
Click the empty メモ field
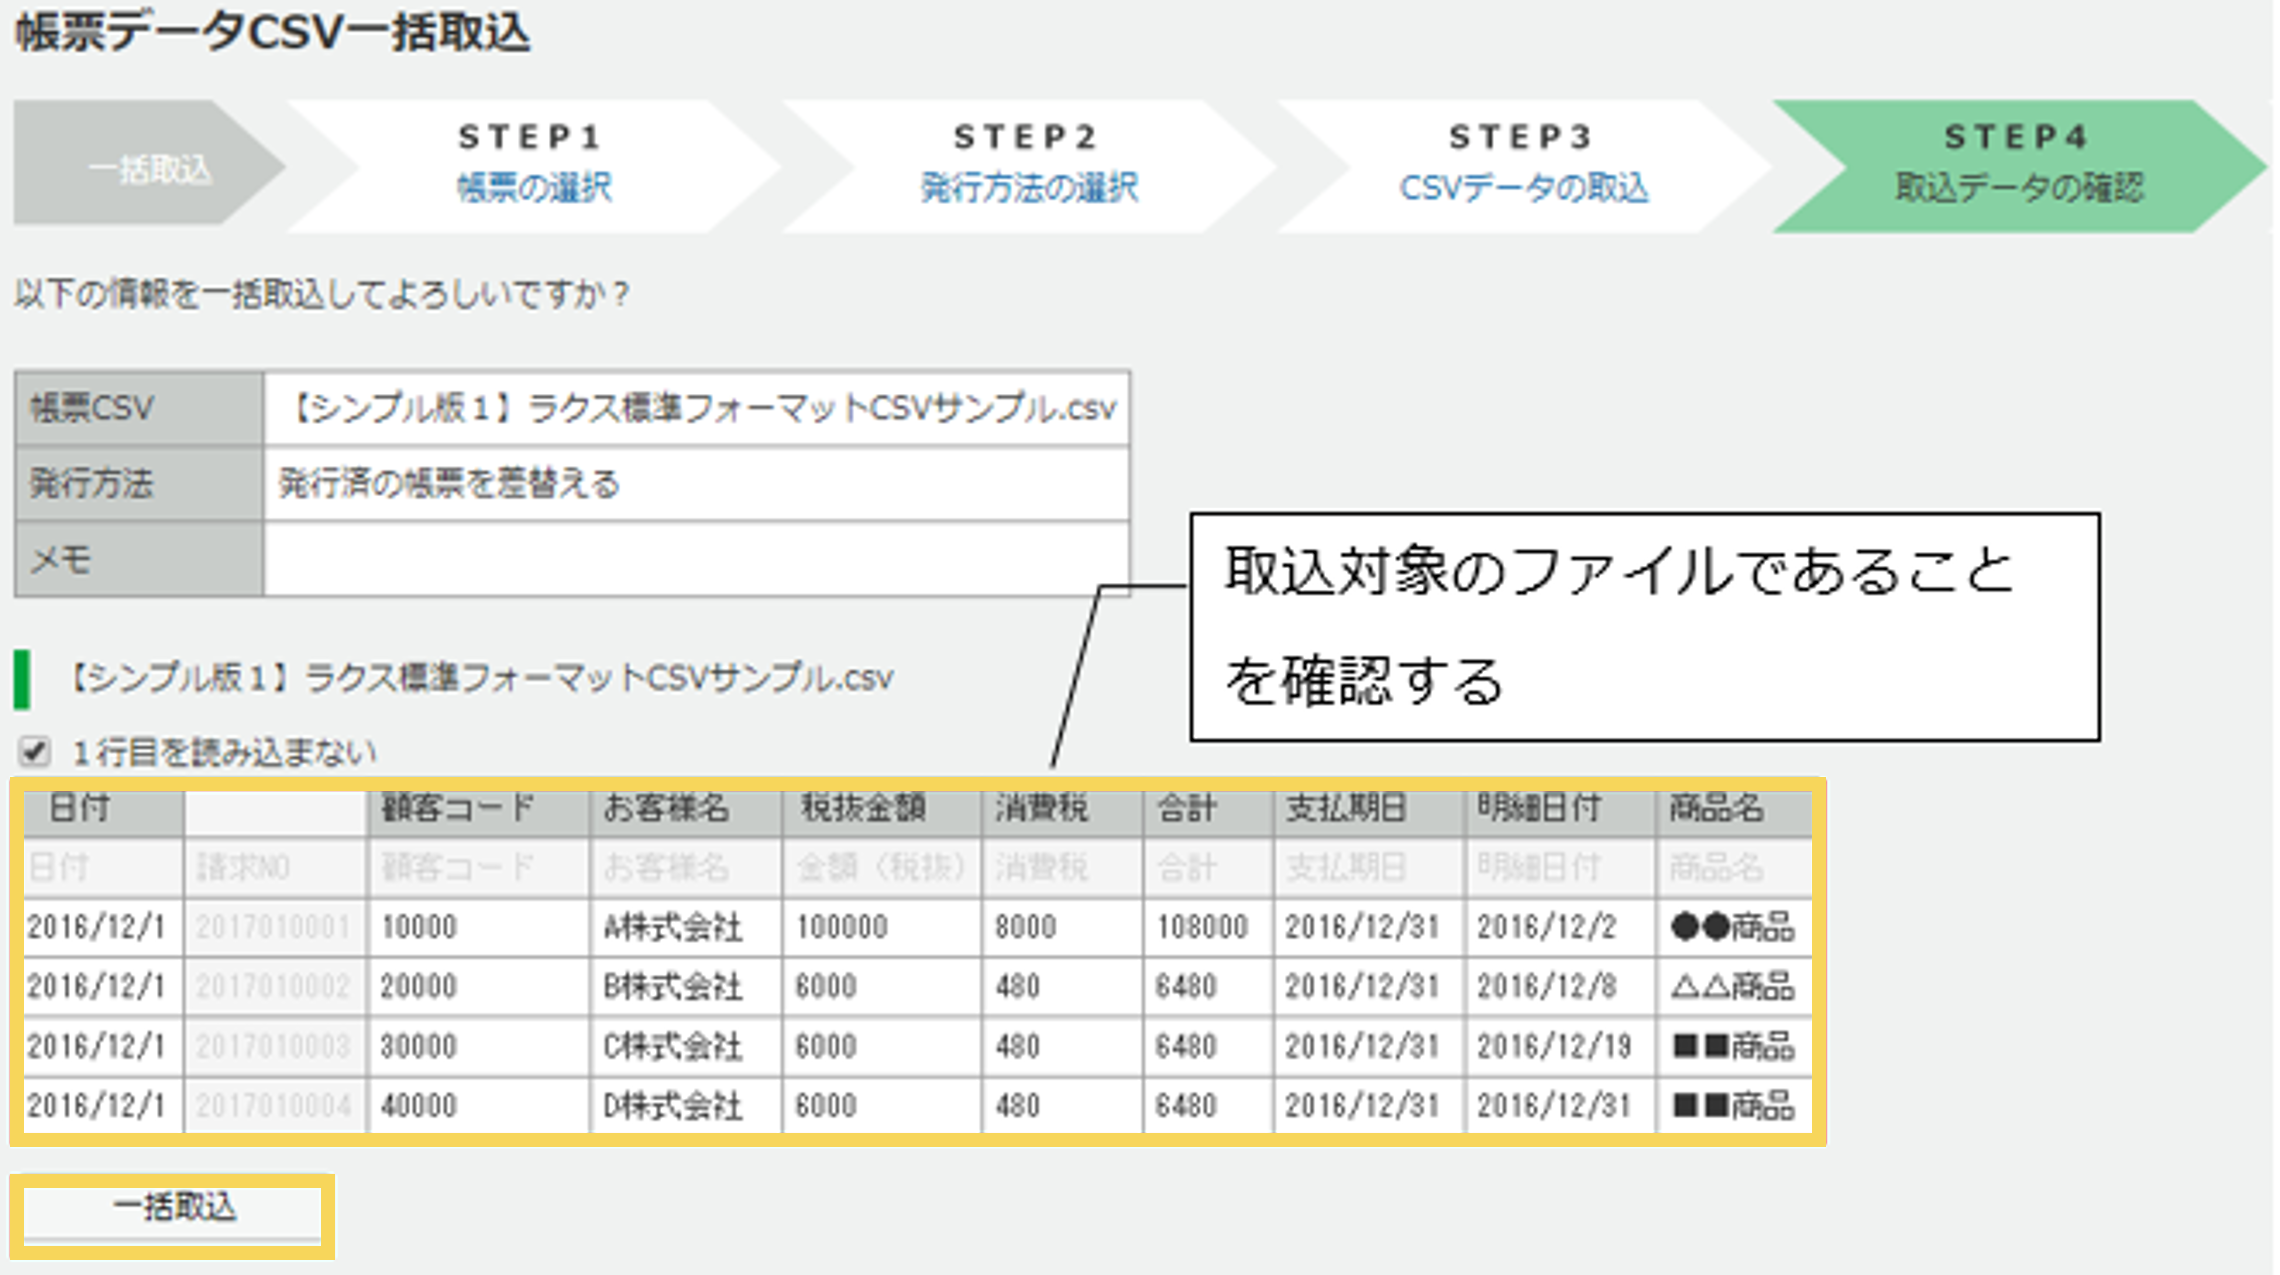pos(700,560)
